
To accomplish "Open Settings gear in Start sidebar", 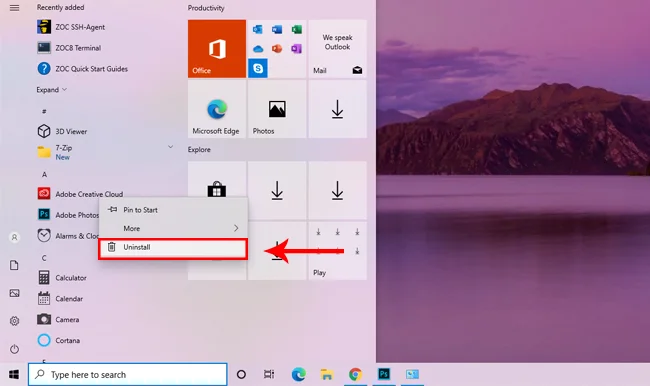I will 15,321.
